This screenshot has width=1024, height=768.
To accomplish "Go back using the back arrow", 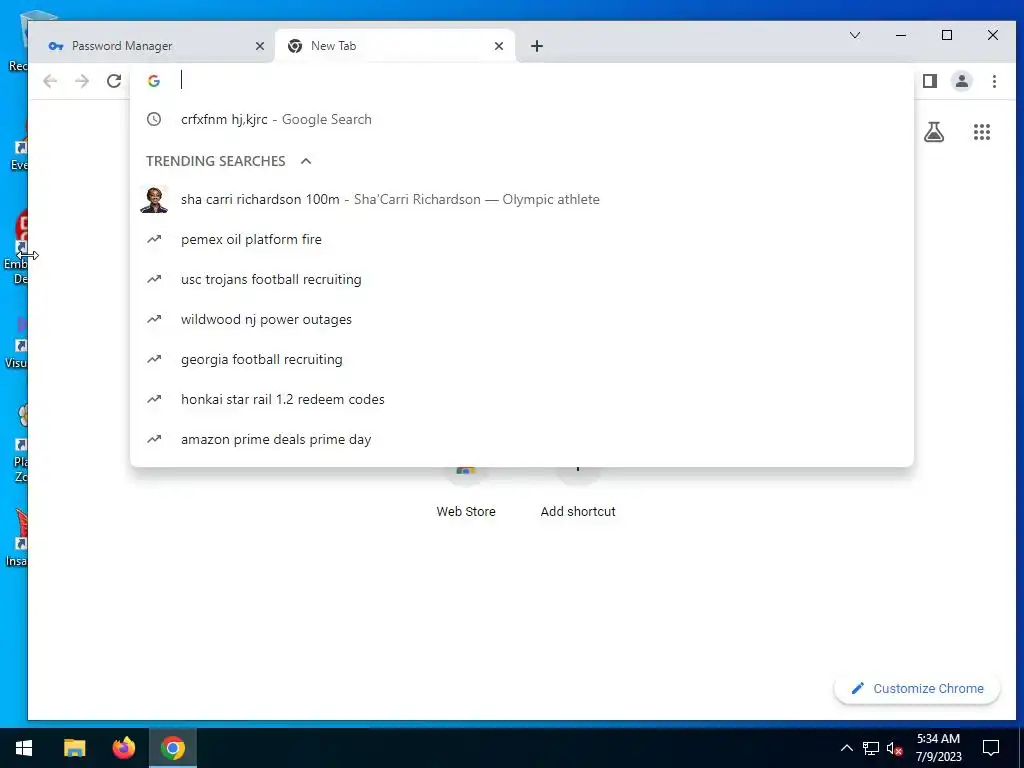I will [x=50, y=81].
